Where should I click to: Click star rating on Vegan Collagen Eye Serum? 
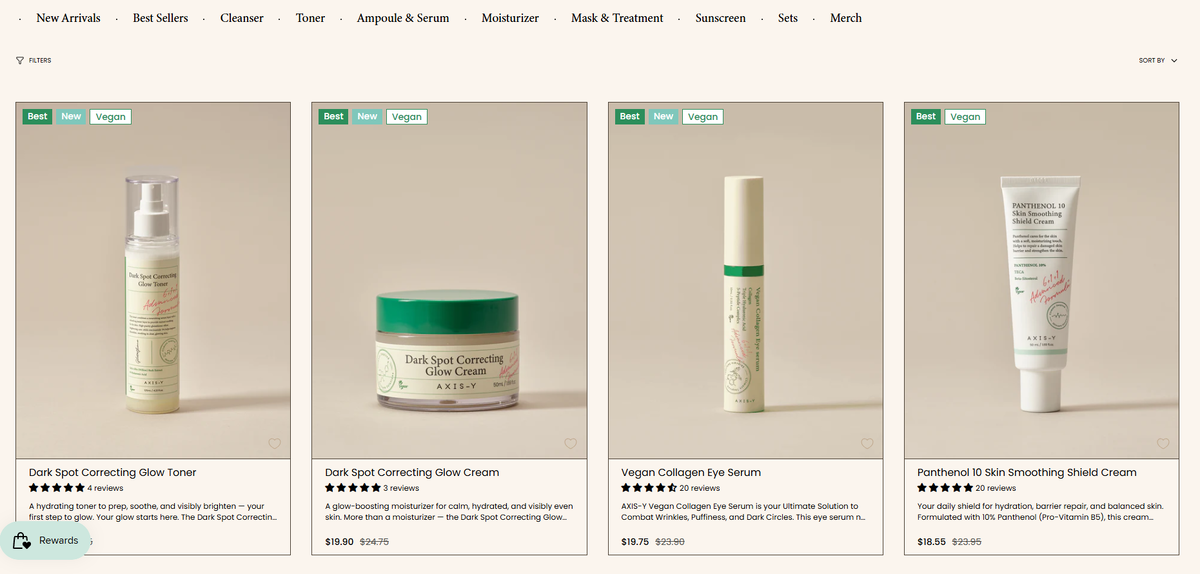pyautogui.click(x=649, y=488)
